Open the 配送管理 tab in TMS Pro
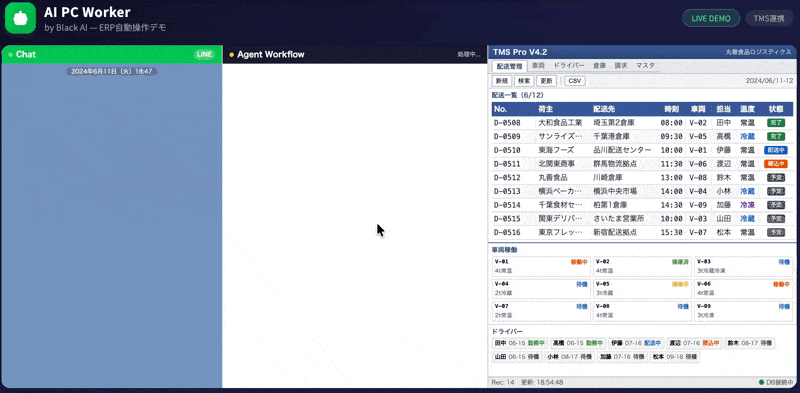The width and height of the screenshot is (800, 393). coord(509,66)
